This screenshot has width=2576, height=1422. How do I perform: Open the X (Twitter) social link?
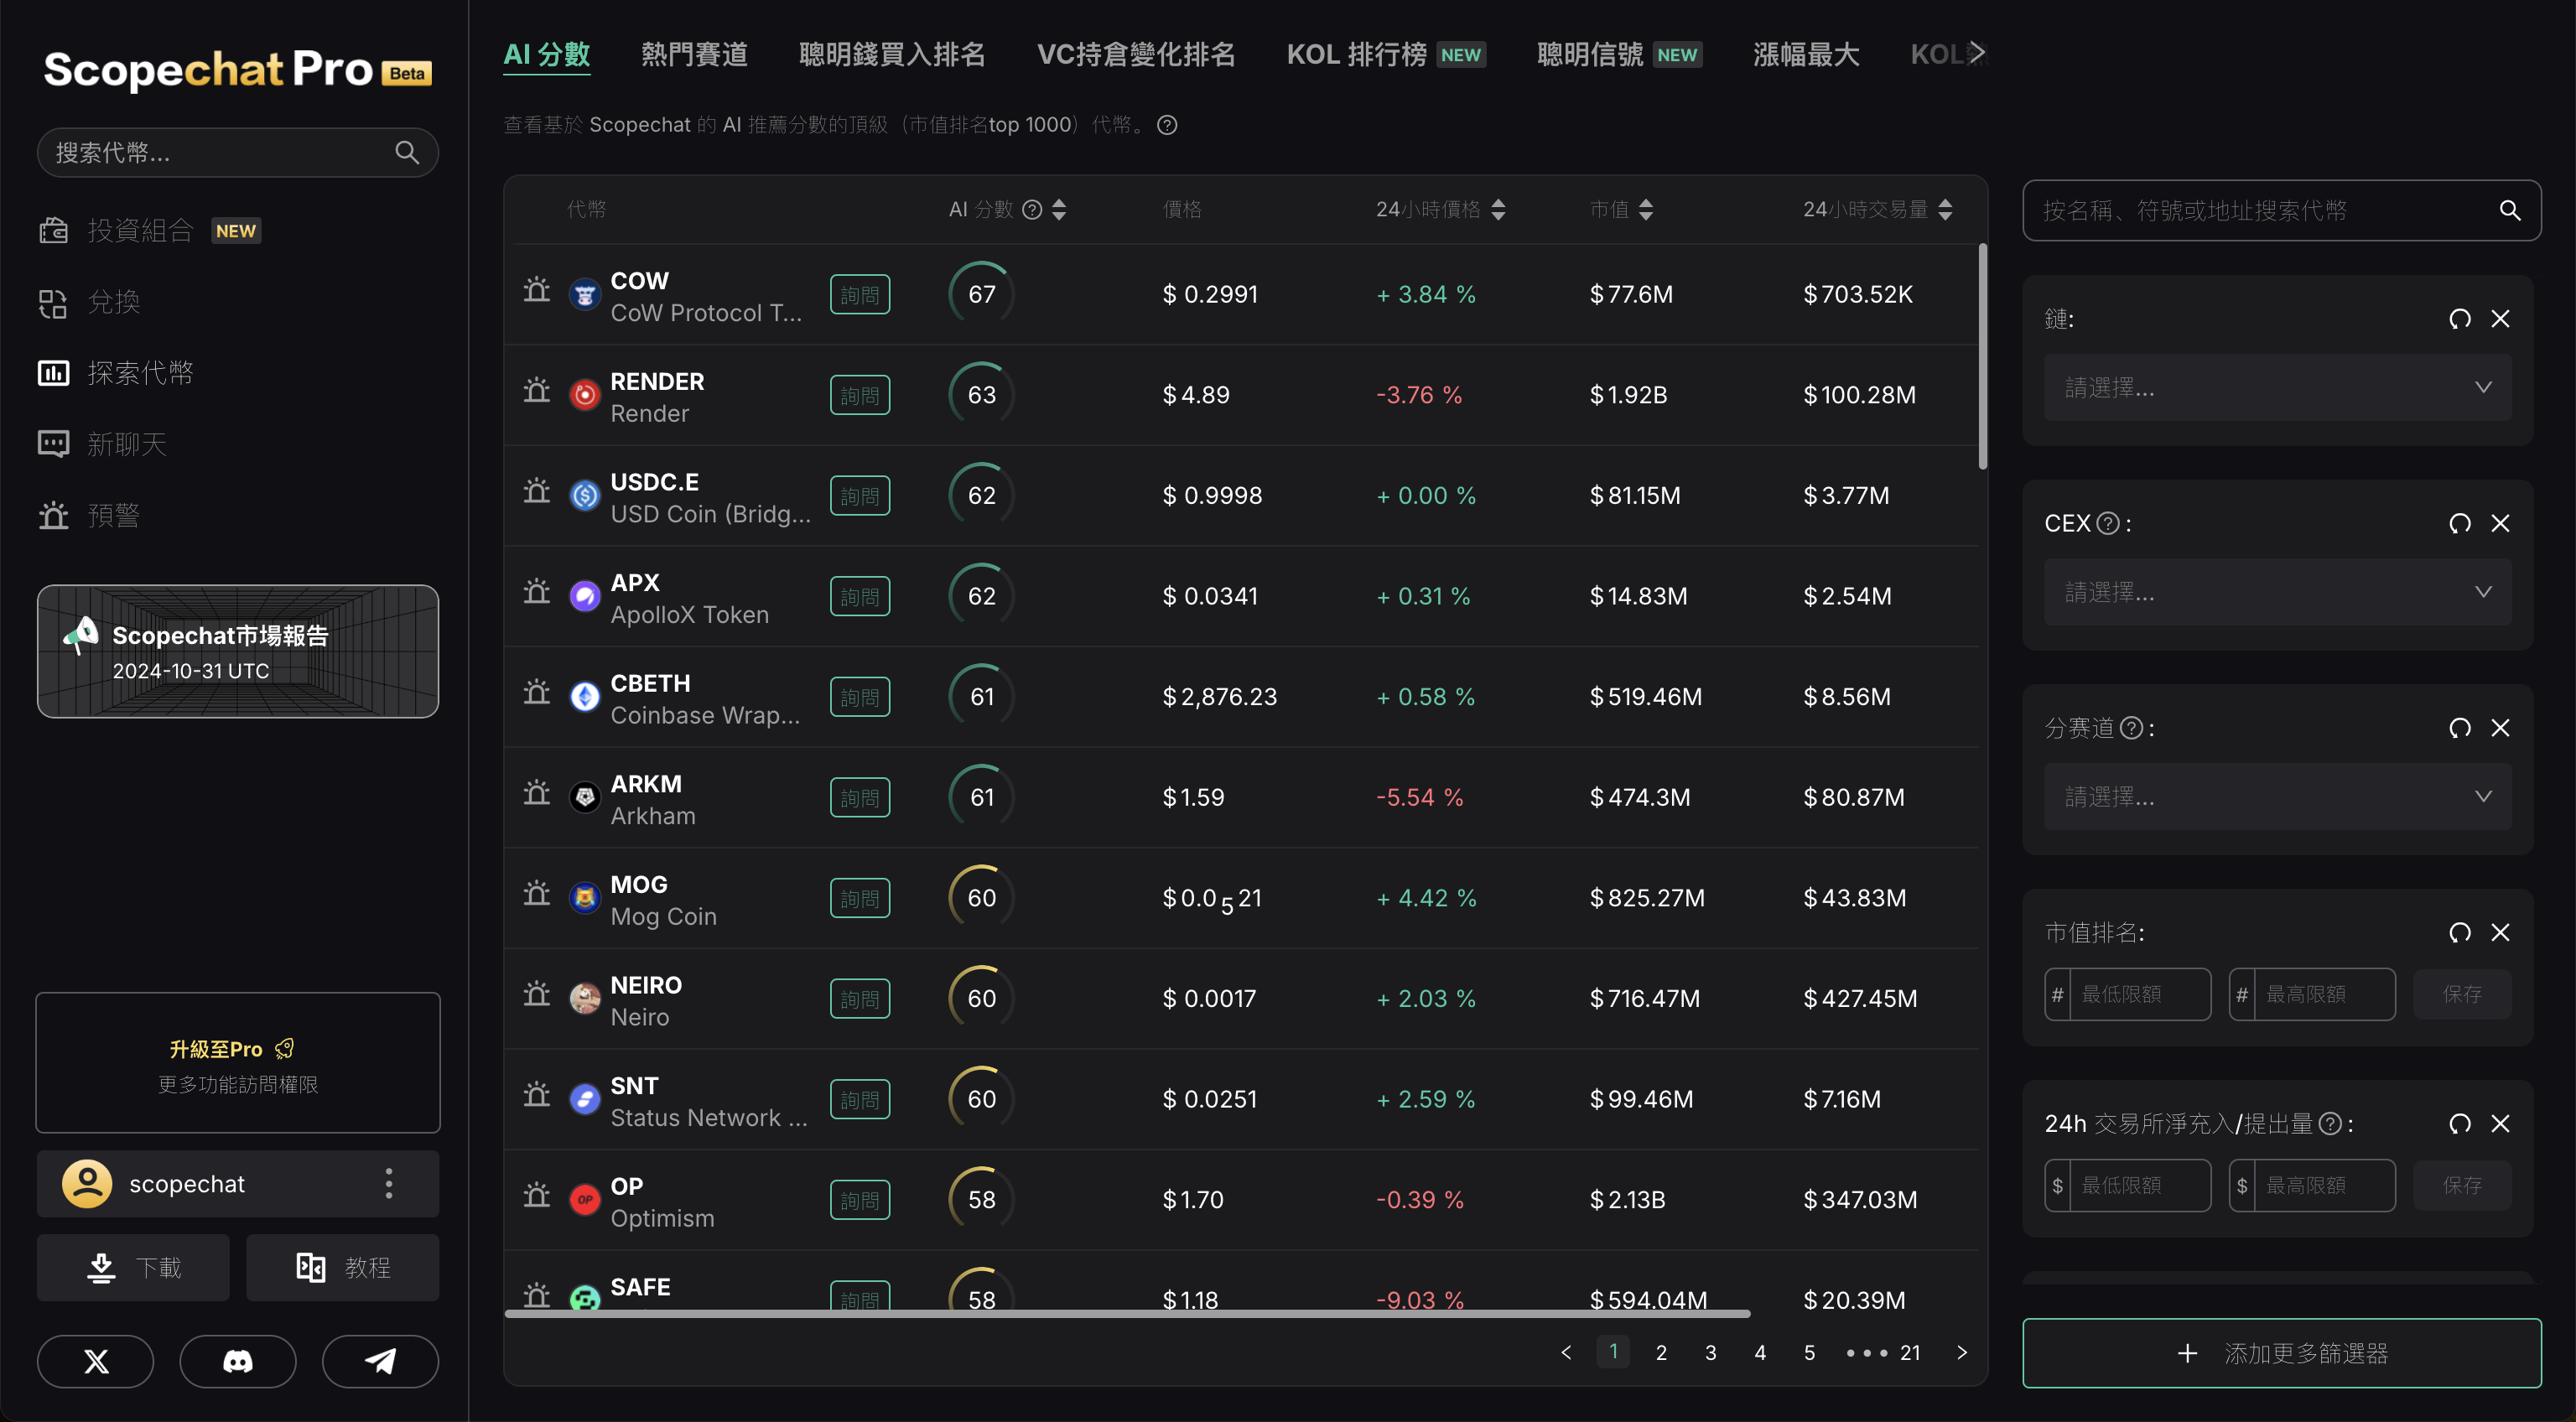click(96, 1361)
